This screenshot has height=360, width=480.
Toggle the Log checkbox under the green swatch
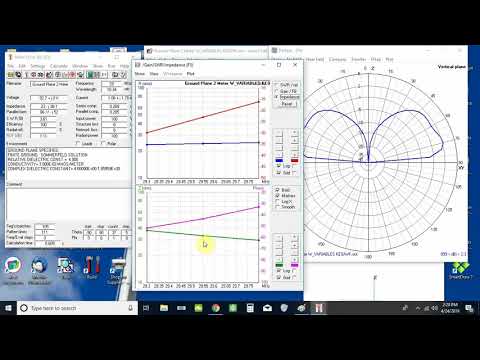pyautogui.click(x=279, y=271)
